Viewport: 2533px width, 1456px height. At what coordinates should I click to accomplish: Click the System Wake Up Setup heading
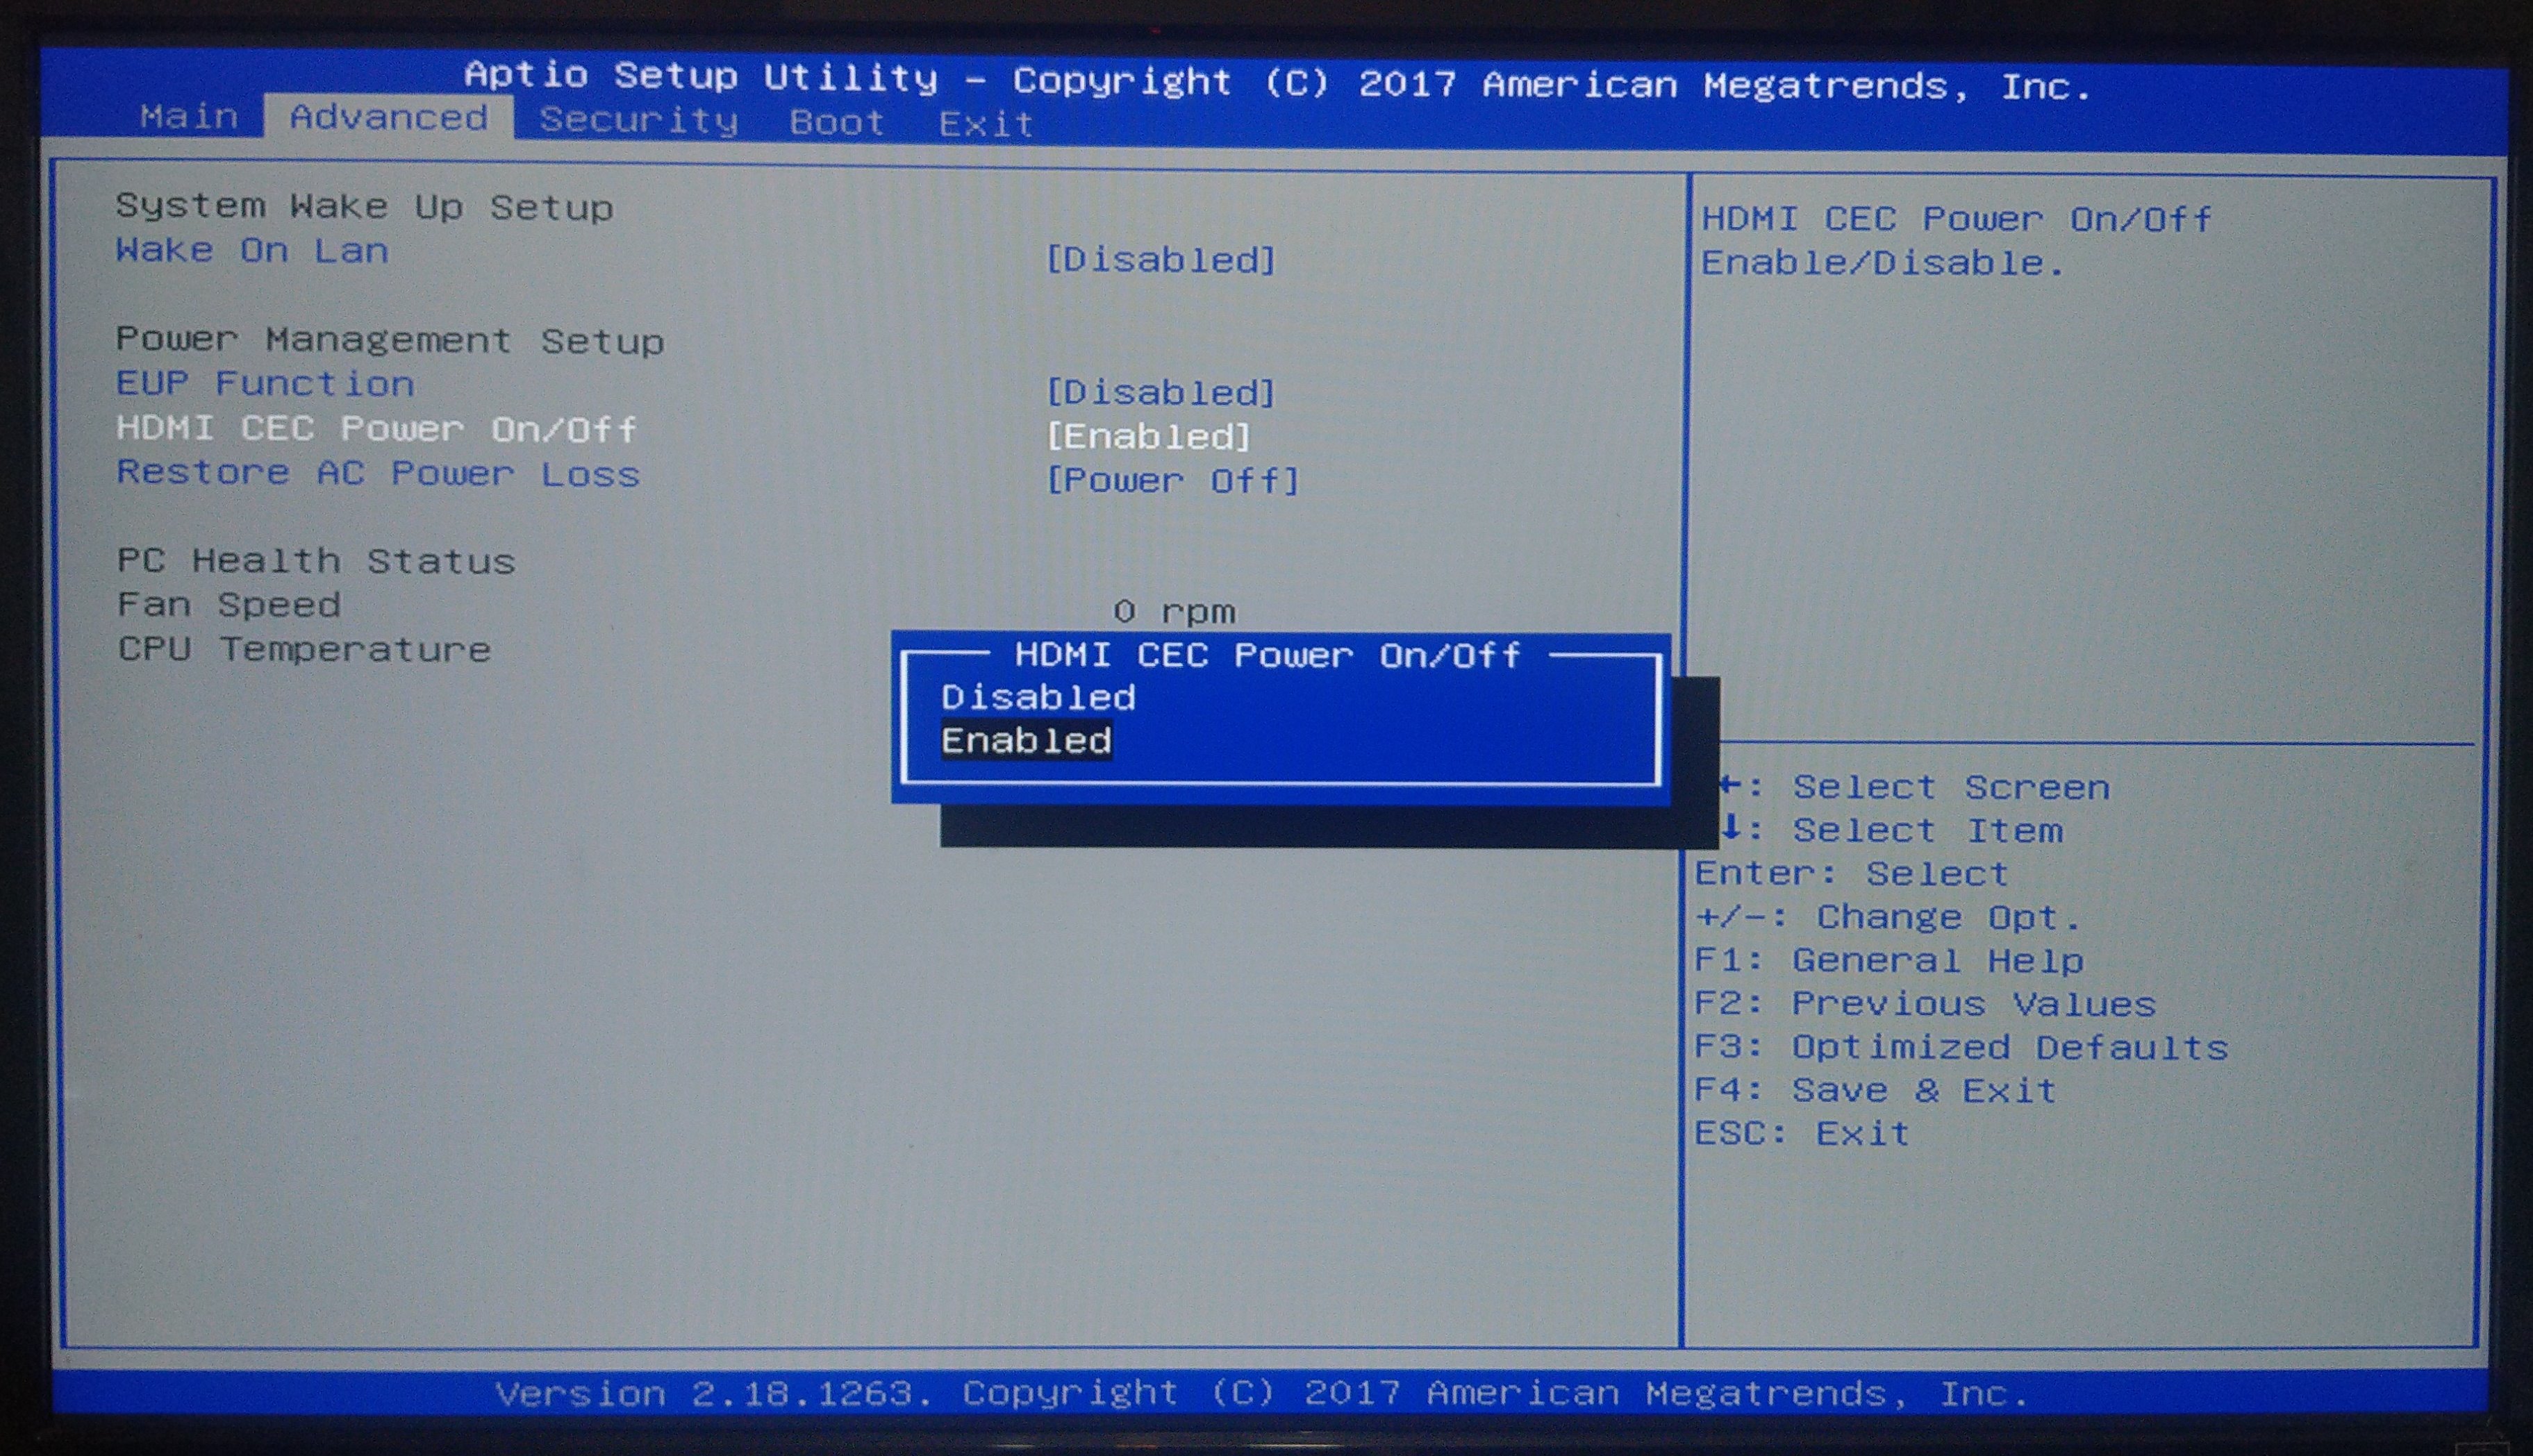[364, 206]
